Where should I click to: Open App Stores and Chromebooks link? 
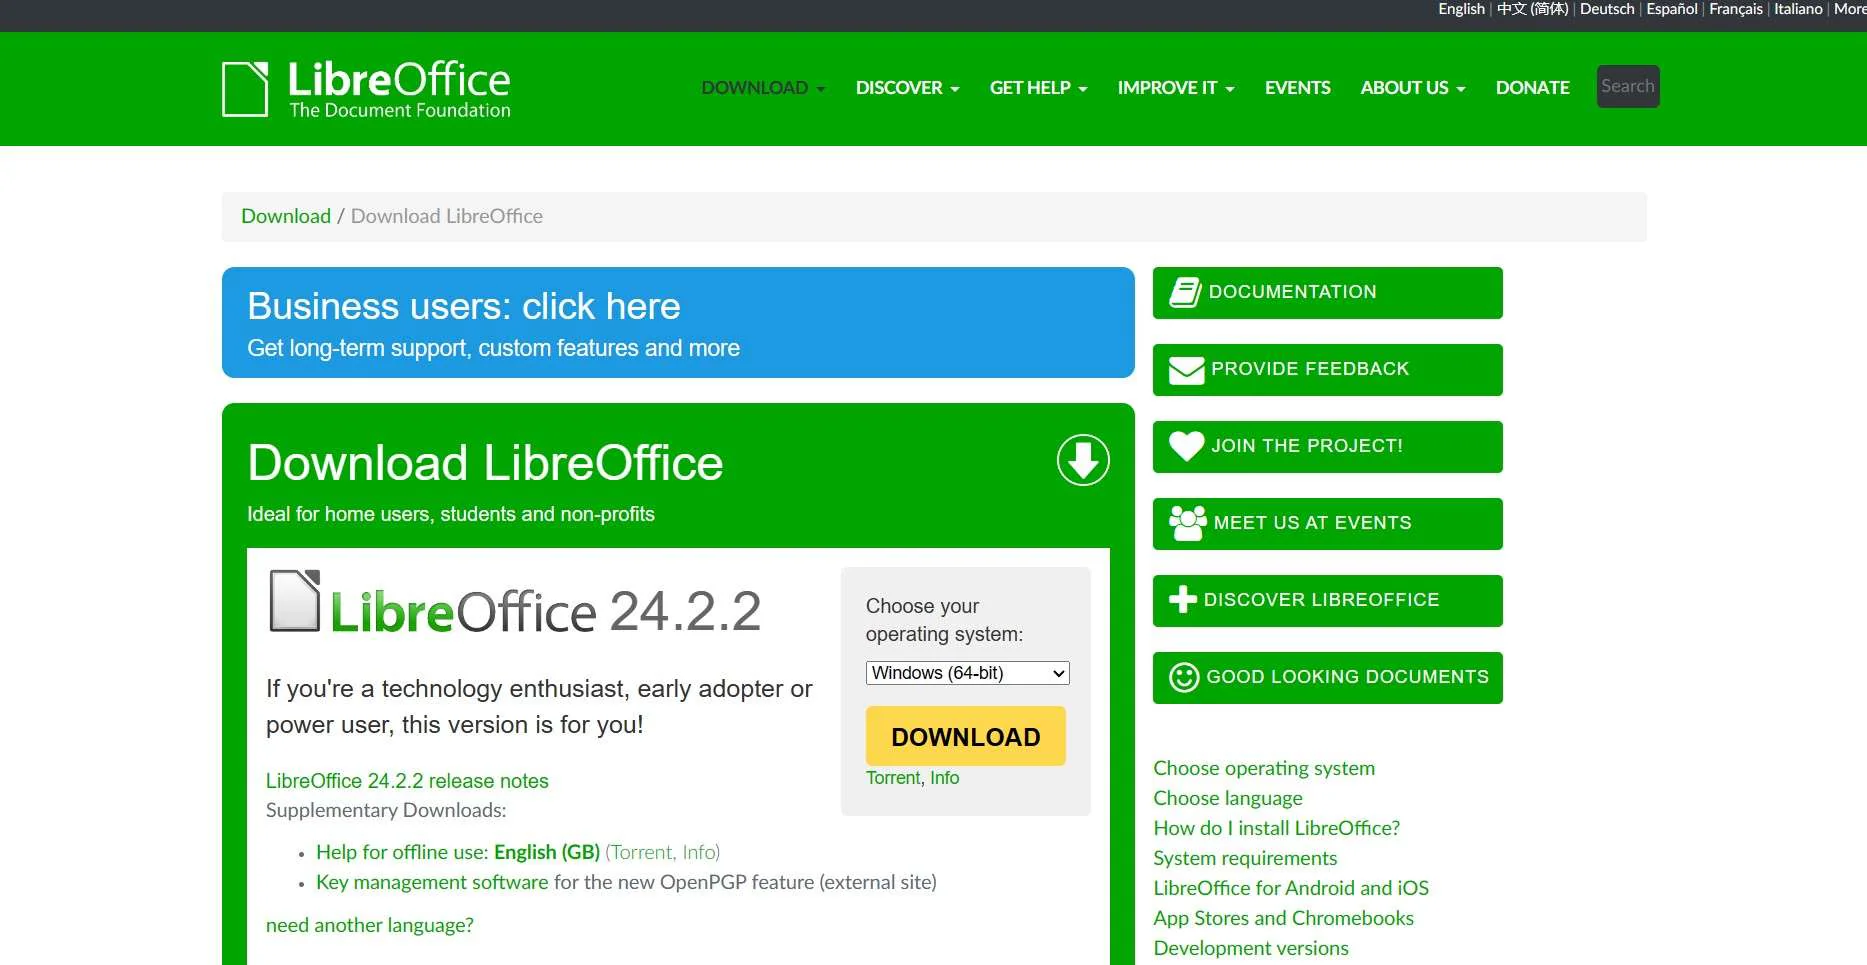(x=1284, y=918)
